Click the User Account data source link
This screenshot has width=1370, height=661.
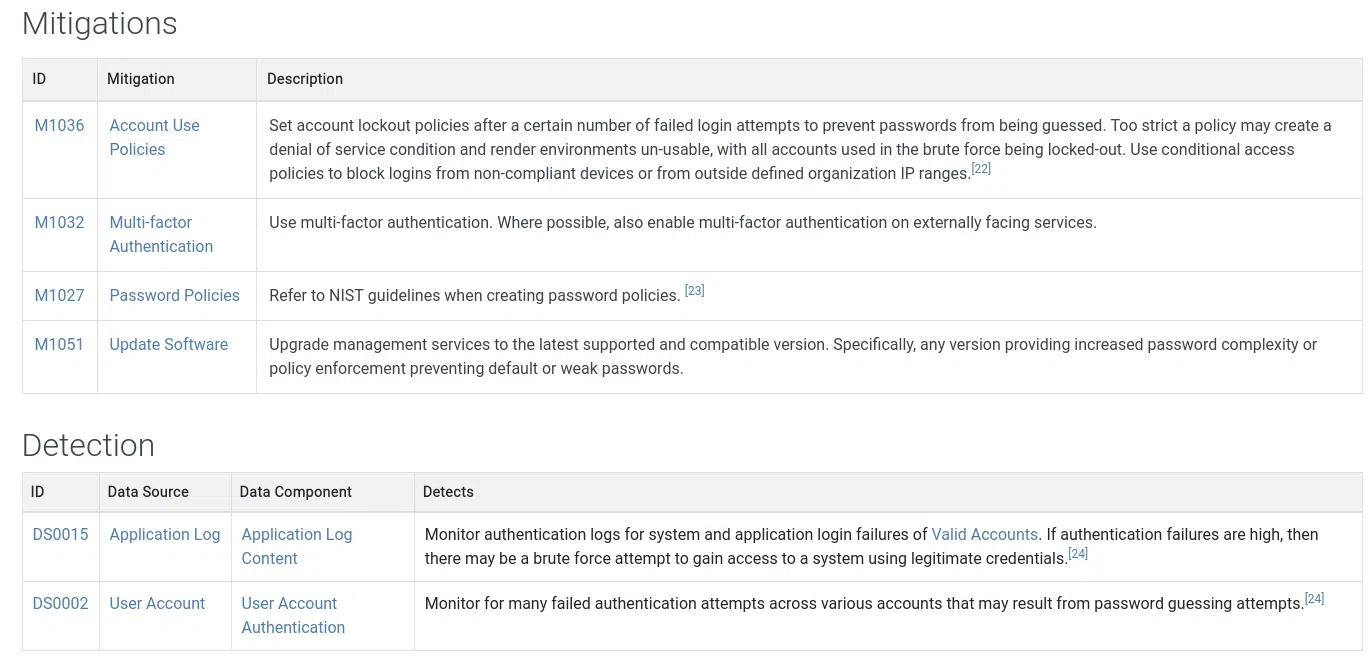click(157, 603)
